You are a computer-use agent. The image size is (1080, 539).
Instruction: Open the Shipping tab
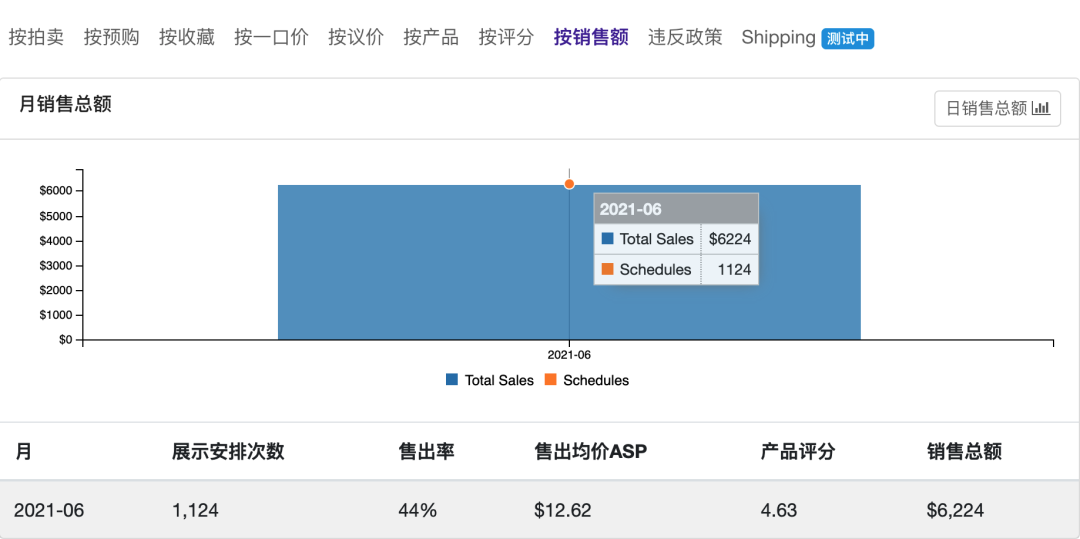(778, 37)
